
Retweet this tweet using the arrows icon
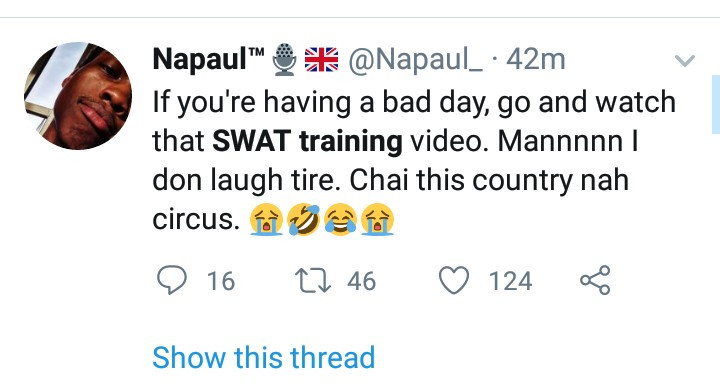click(x=312, y=281)
